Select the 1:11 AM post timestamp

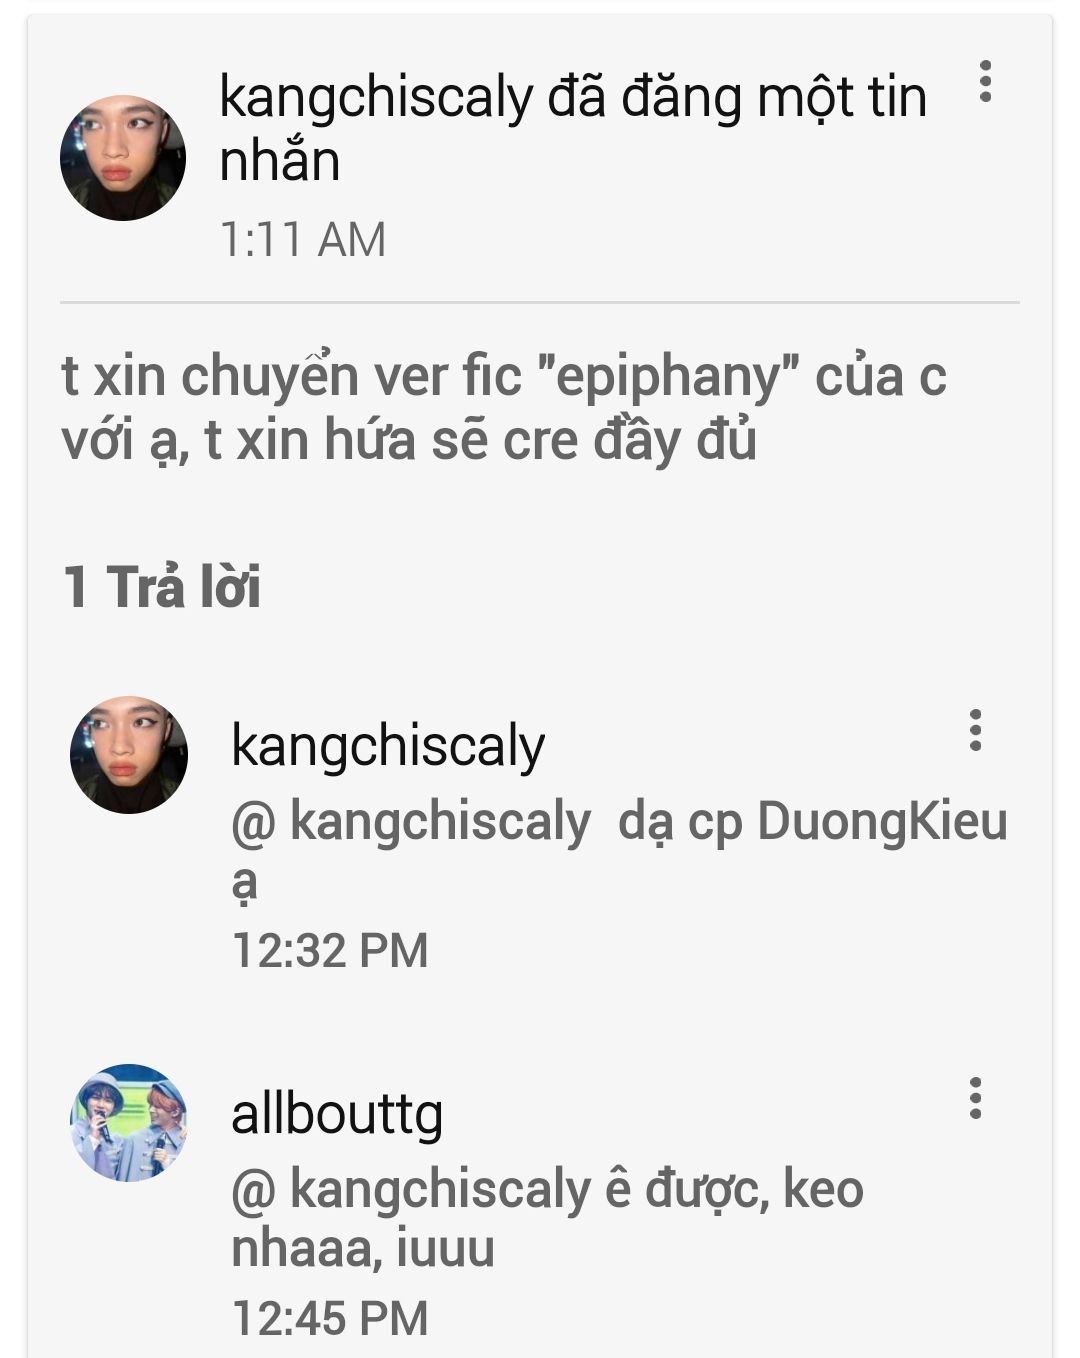pos(302,240)
